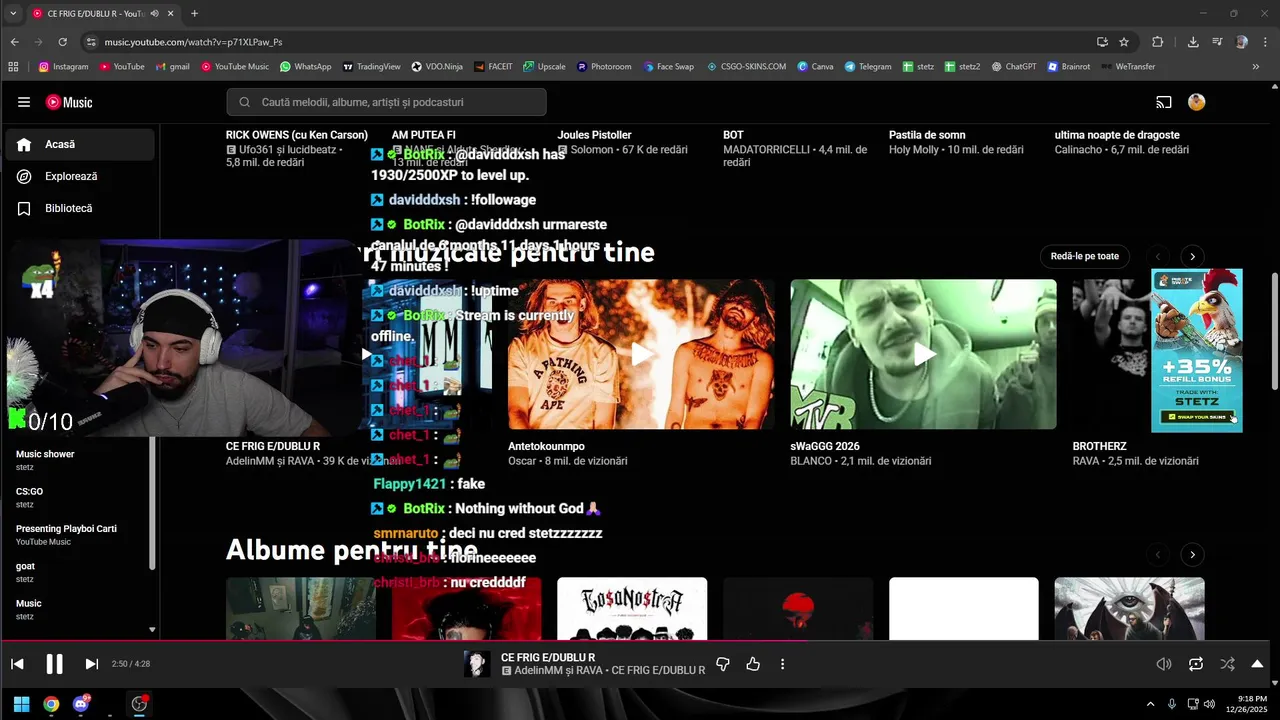Click the now playing album art
Viewport: 1280px width, 720px height.
[x=477, y=664]
